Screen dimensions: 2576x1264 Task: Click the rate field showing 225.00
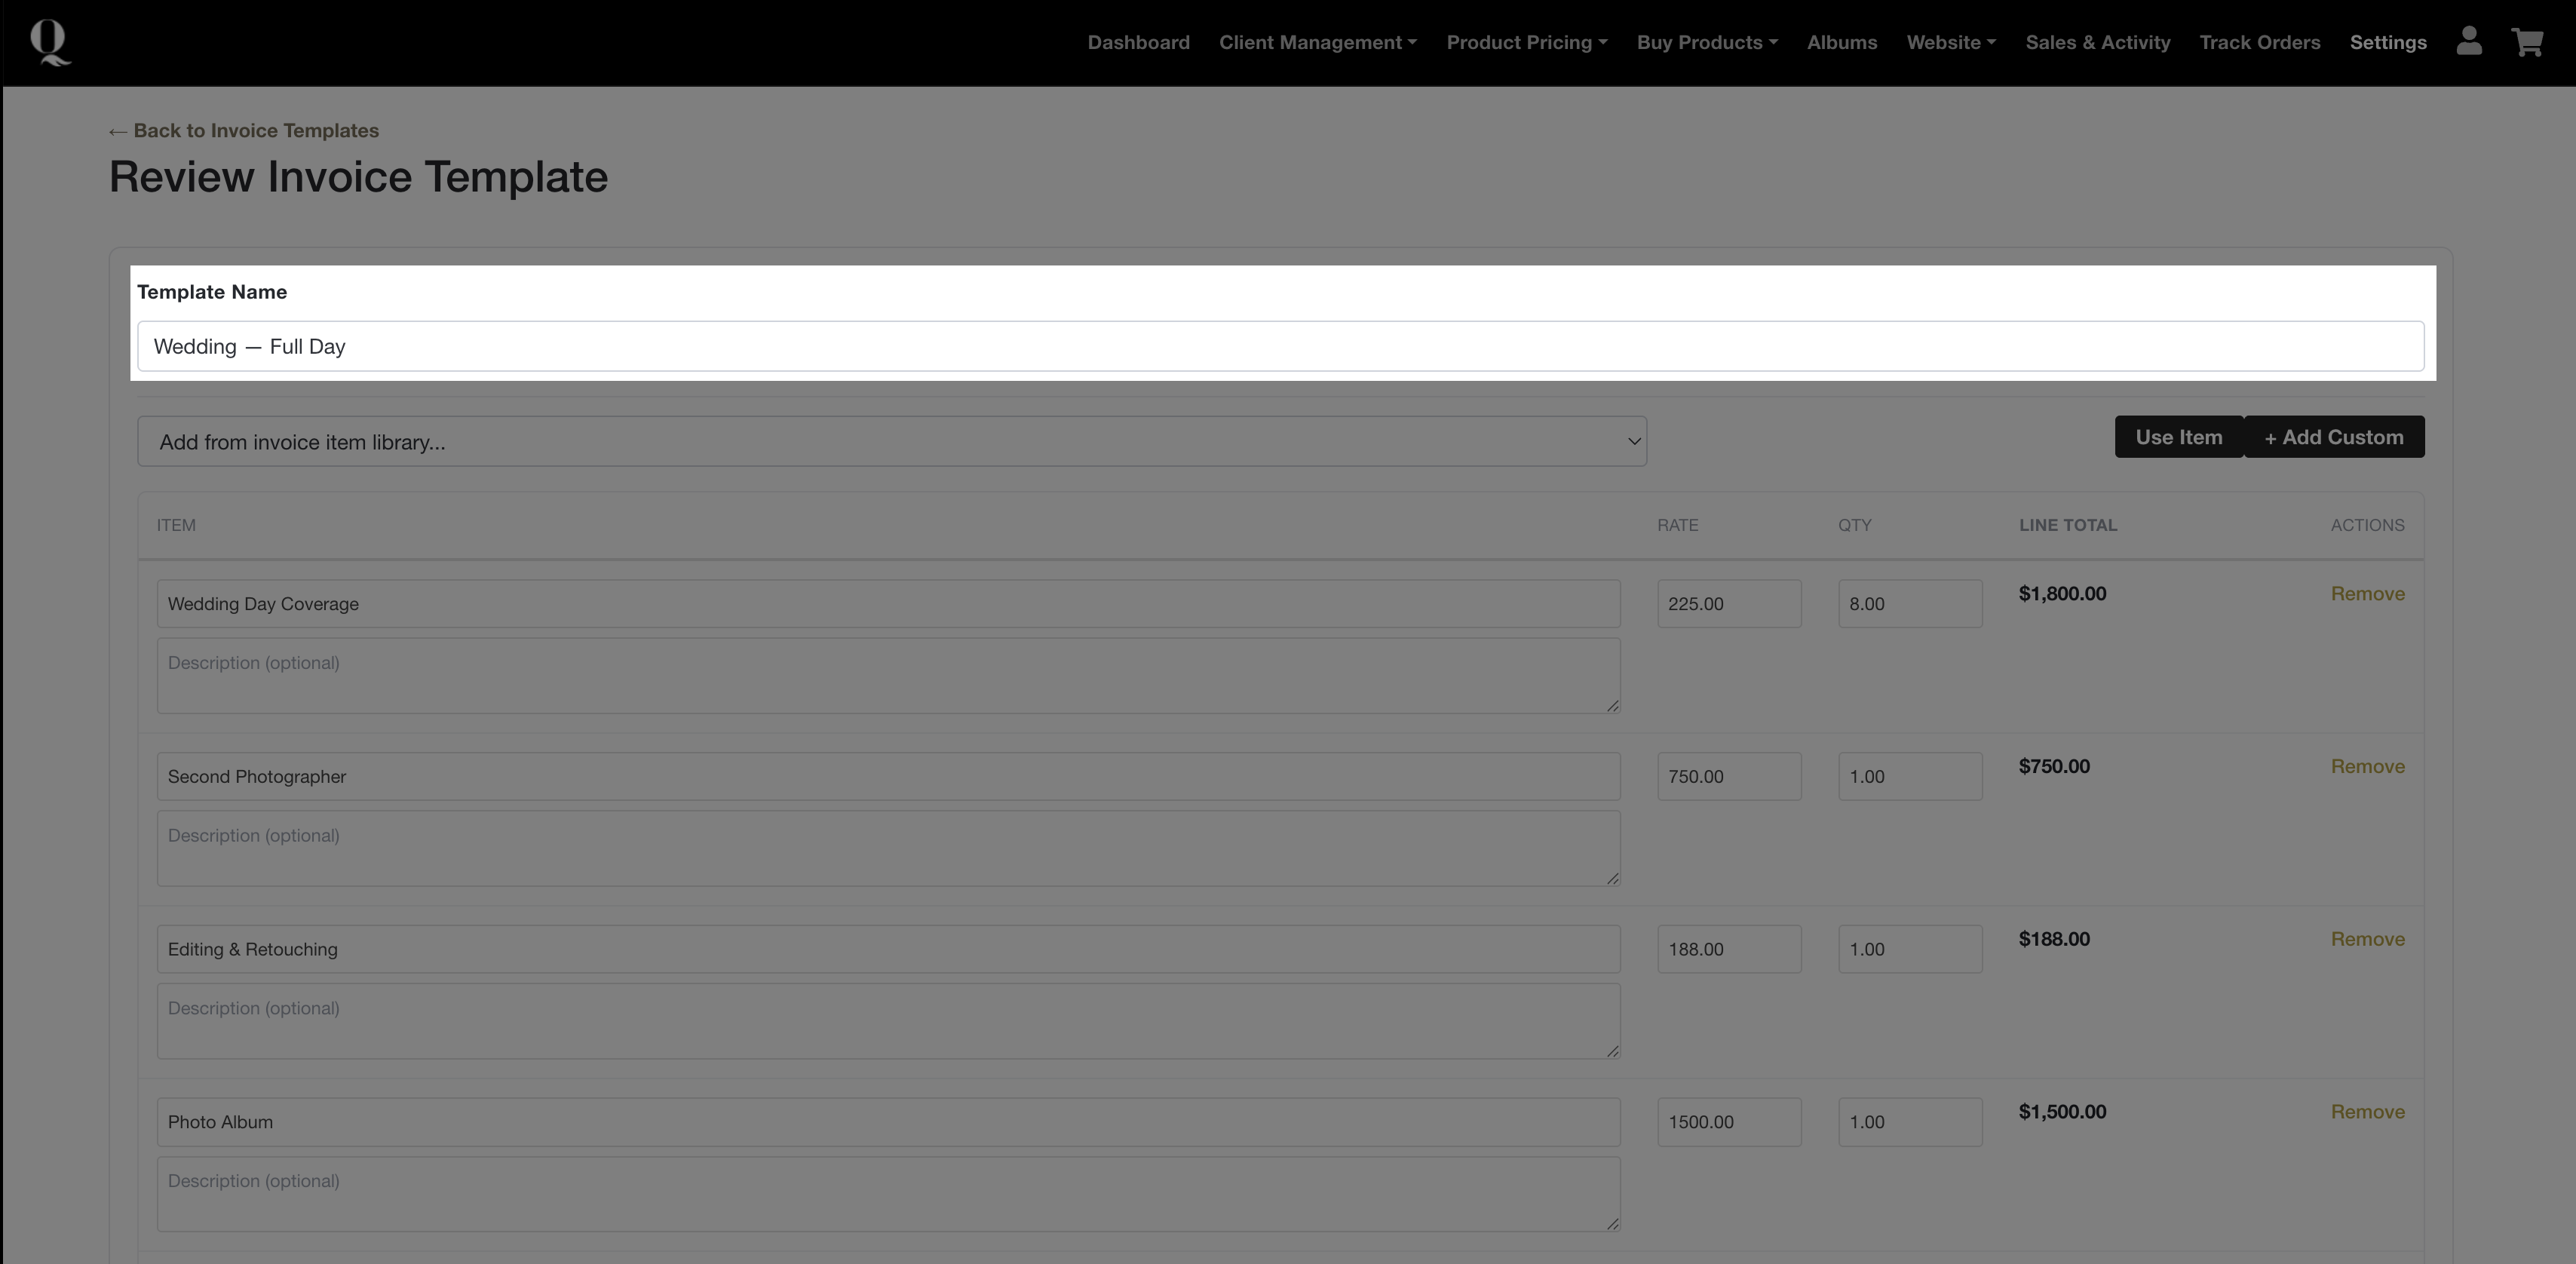(1728, 604)
